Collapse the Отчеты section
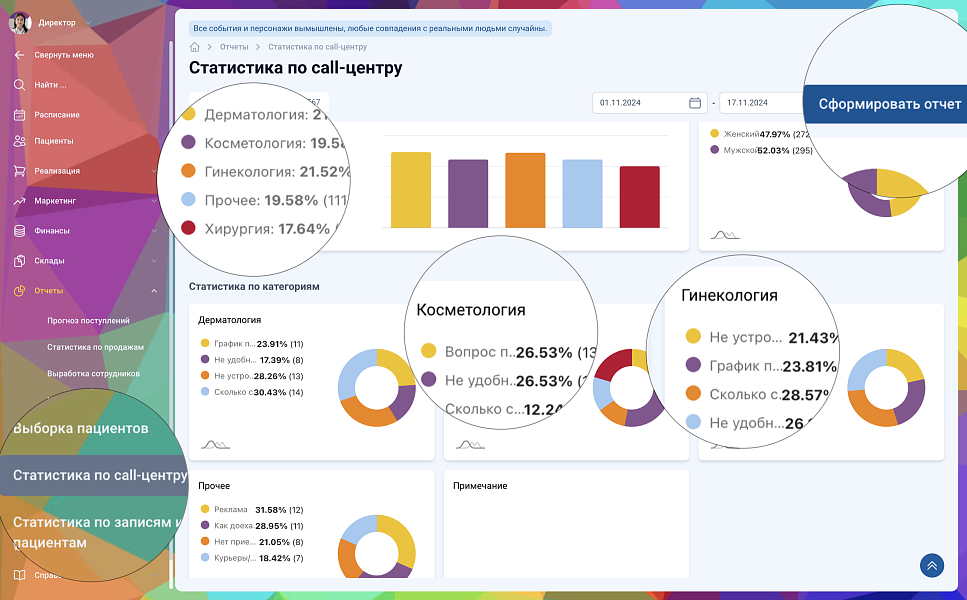This screenshot has height=600, width=967. pos(153,291)
